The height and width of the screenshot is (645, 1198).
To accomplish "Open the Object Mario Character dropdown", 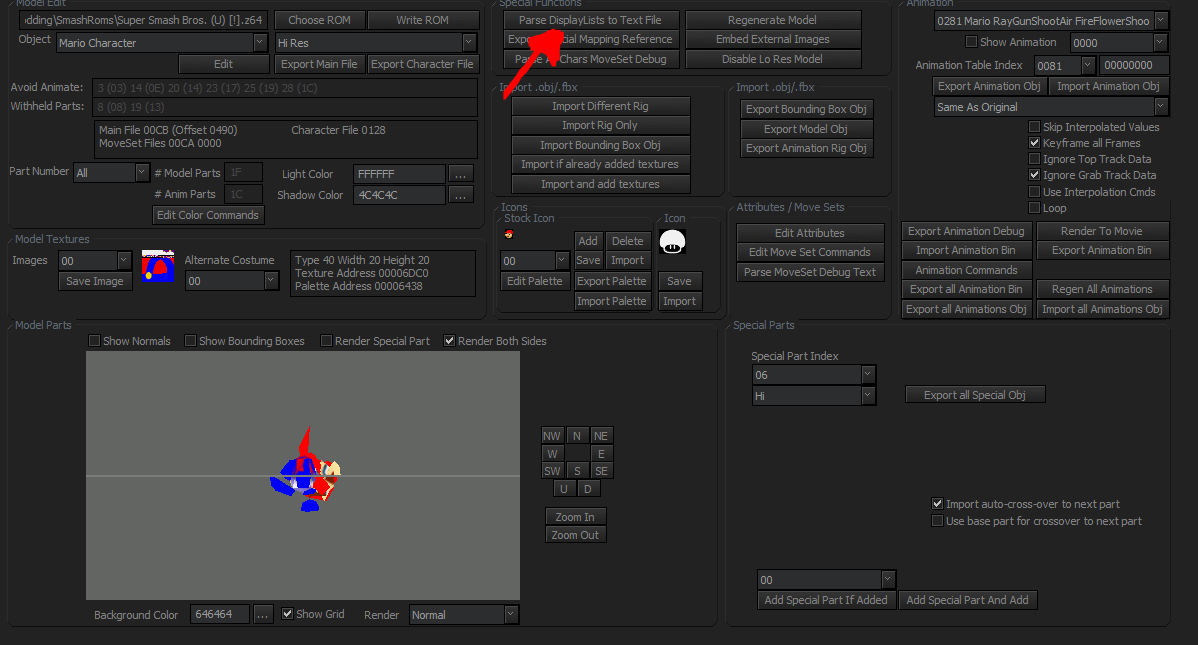I will point(260,43).
